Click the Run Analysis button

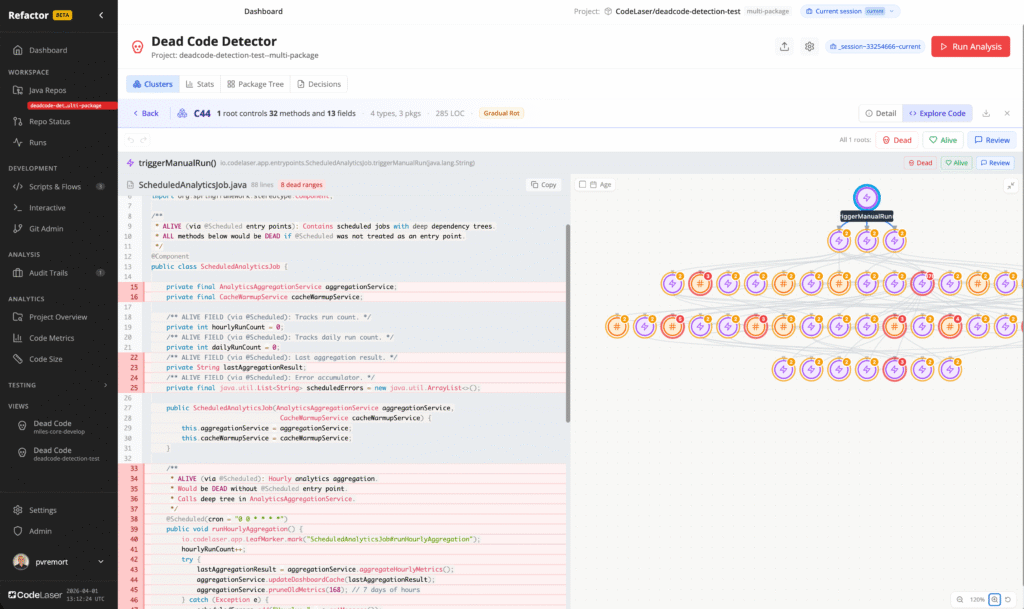pos(970,46)
